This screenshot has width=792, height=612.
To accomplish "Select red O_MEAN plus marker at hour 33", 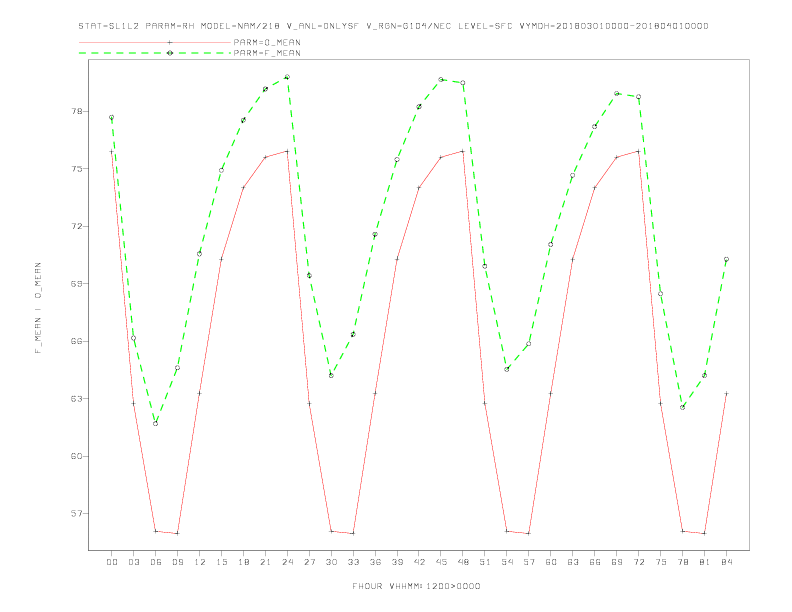I will coord(353,533).
